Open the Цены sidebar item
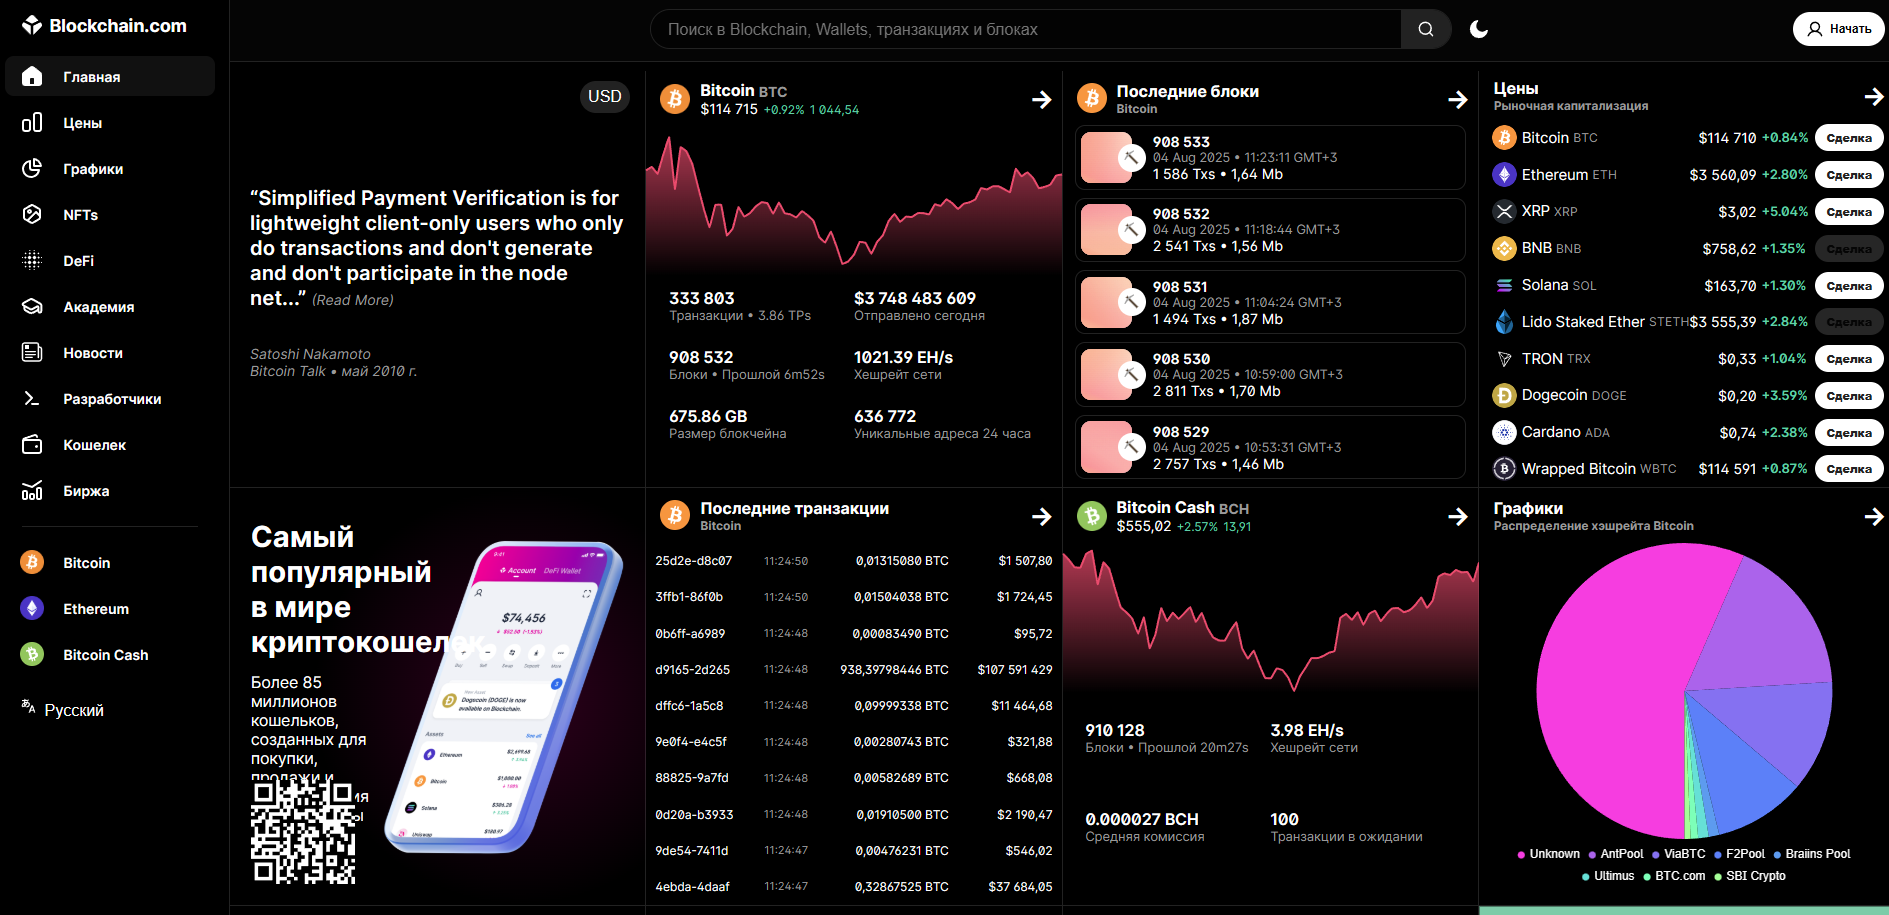The width and height of the screenshot is (1889, 915). 110,123
